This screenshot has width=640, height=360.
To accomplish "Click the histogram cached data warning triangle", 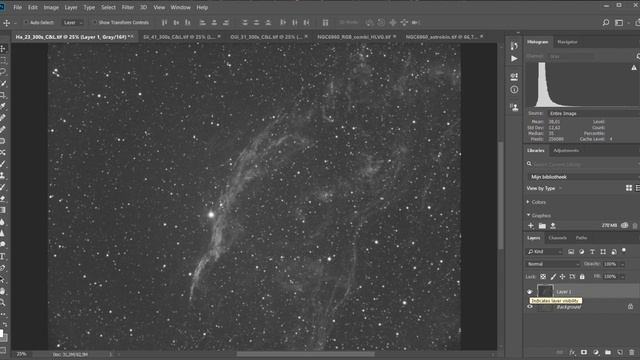I will pos(634,68).
